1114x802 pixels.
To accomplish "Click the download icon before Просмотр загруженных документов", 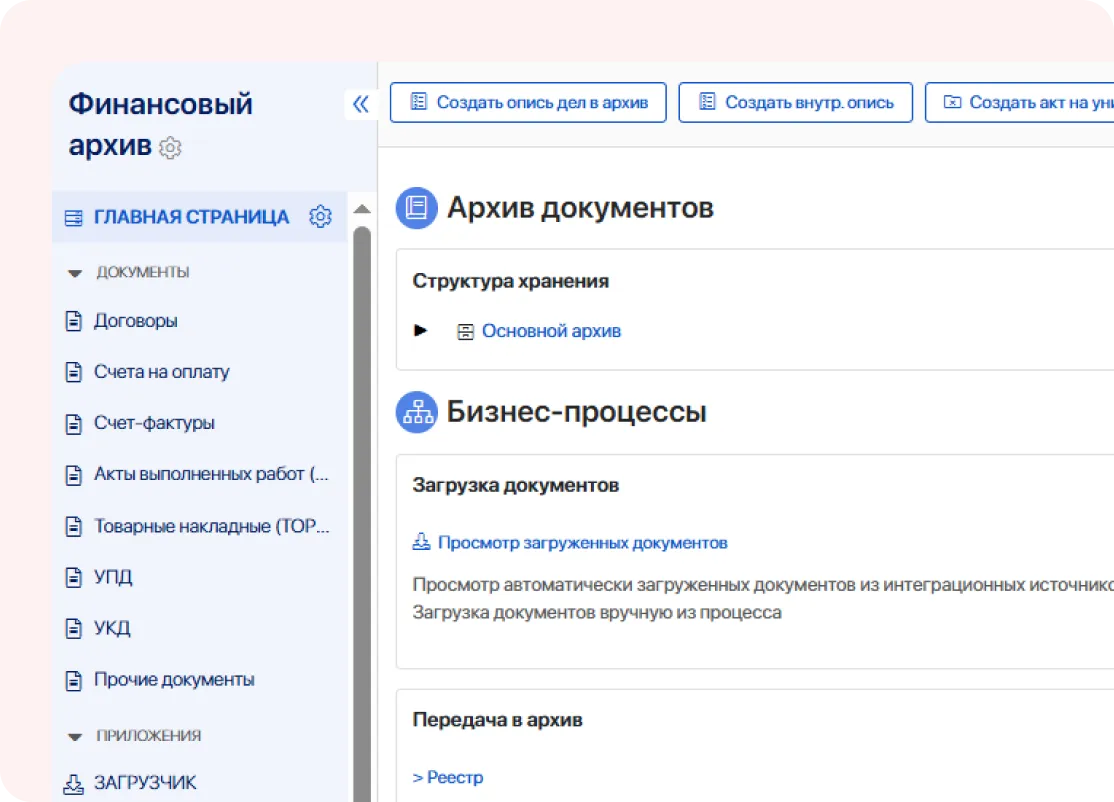I will [423, 542].
